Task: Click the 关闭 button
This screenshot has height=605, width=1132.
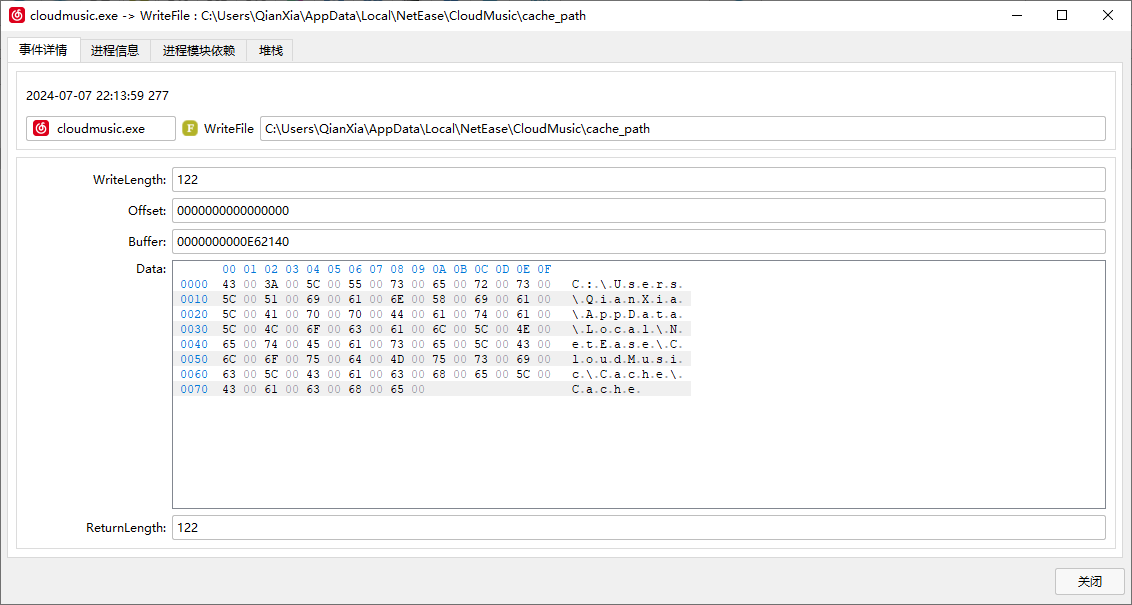Action: coord(1090,581)
